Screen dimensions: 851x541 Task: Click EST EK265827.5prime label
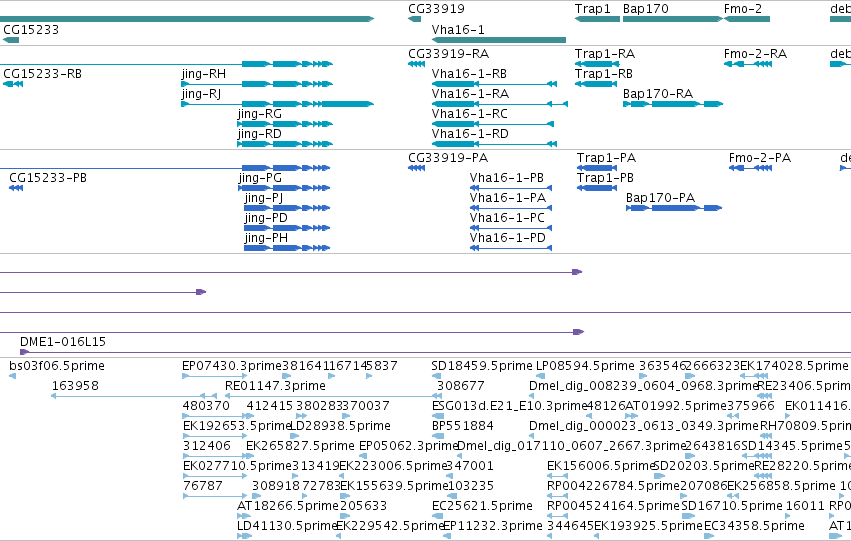click(300, 446)
